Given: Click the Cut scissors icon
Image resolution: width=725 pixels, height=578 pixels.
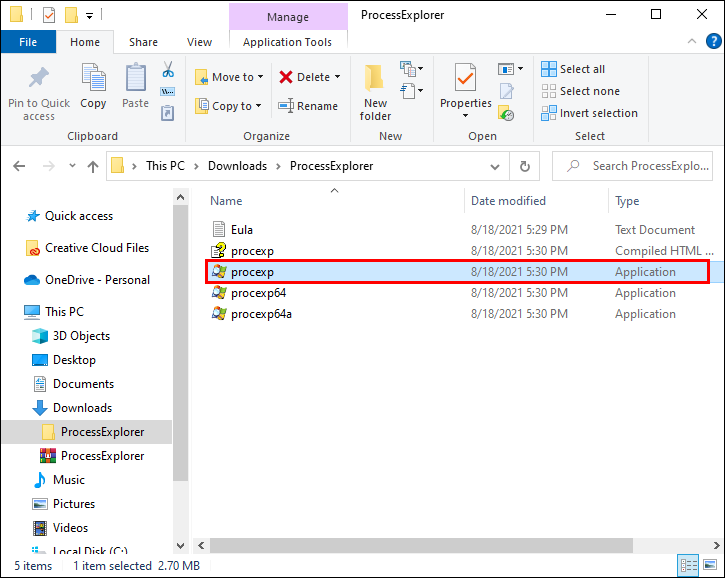Looking at the screenshot, I should 168,69.
